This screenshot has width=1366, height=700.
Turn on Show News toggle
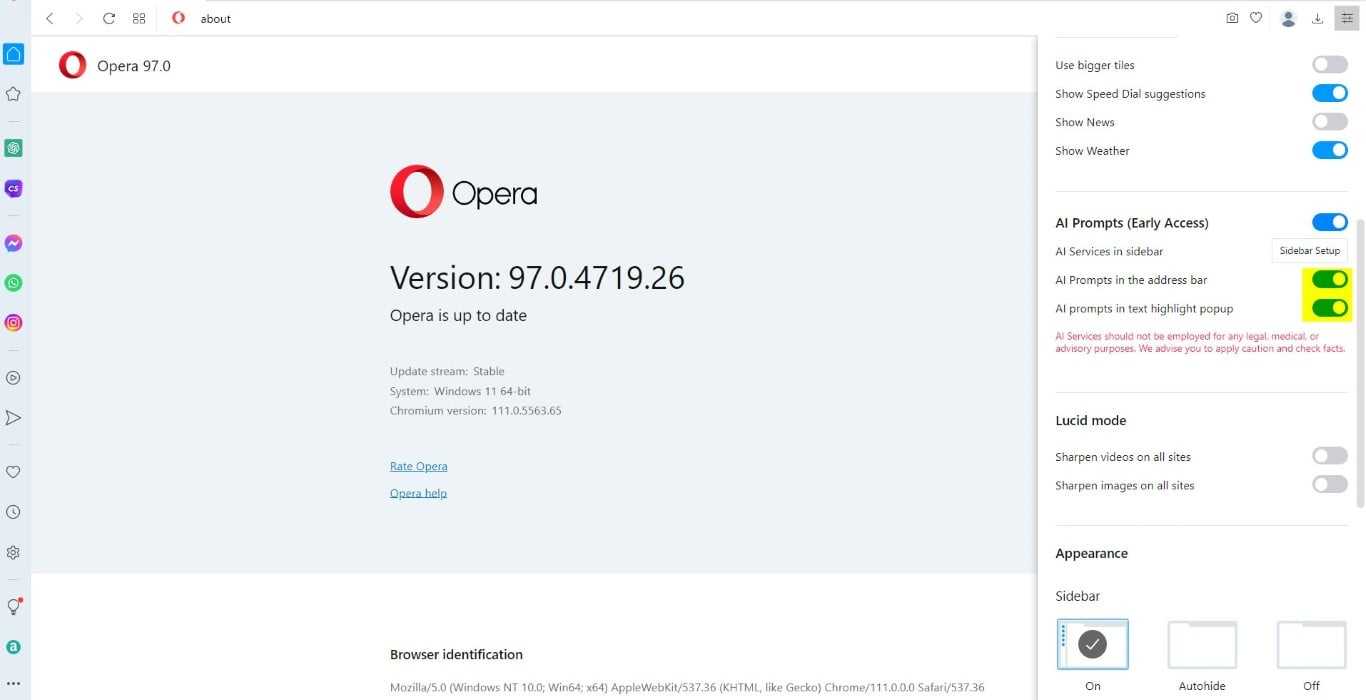(1330, 122)
